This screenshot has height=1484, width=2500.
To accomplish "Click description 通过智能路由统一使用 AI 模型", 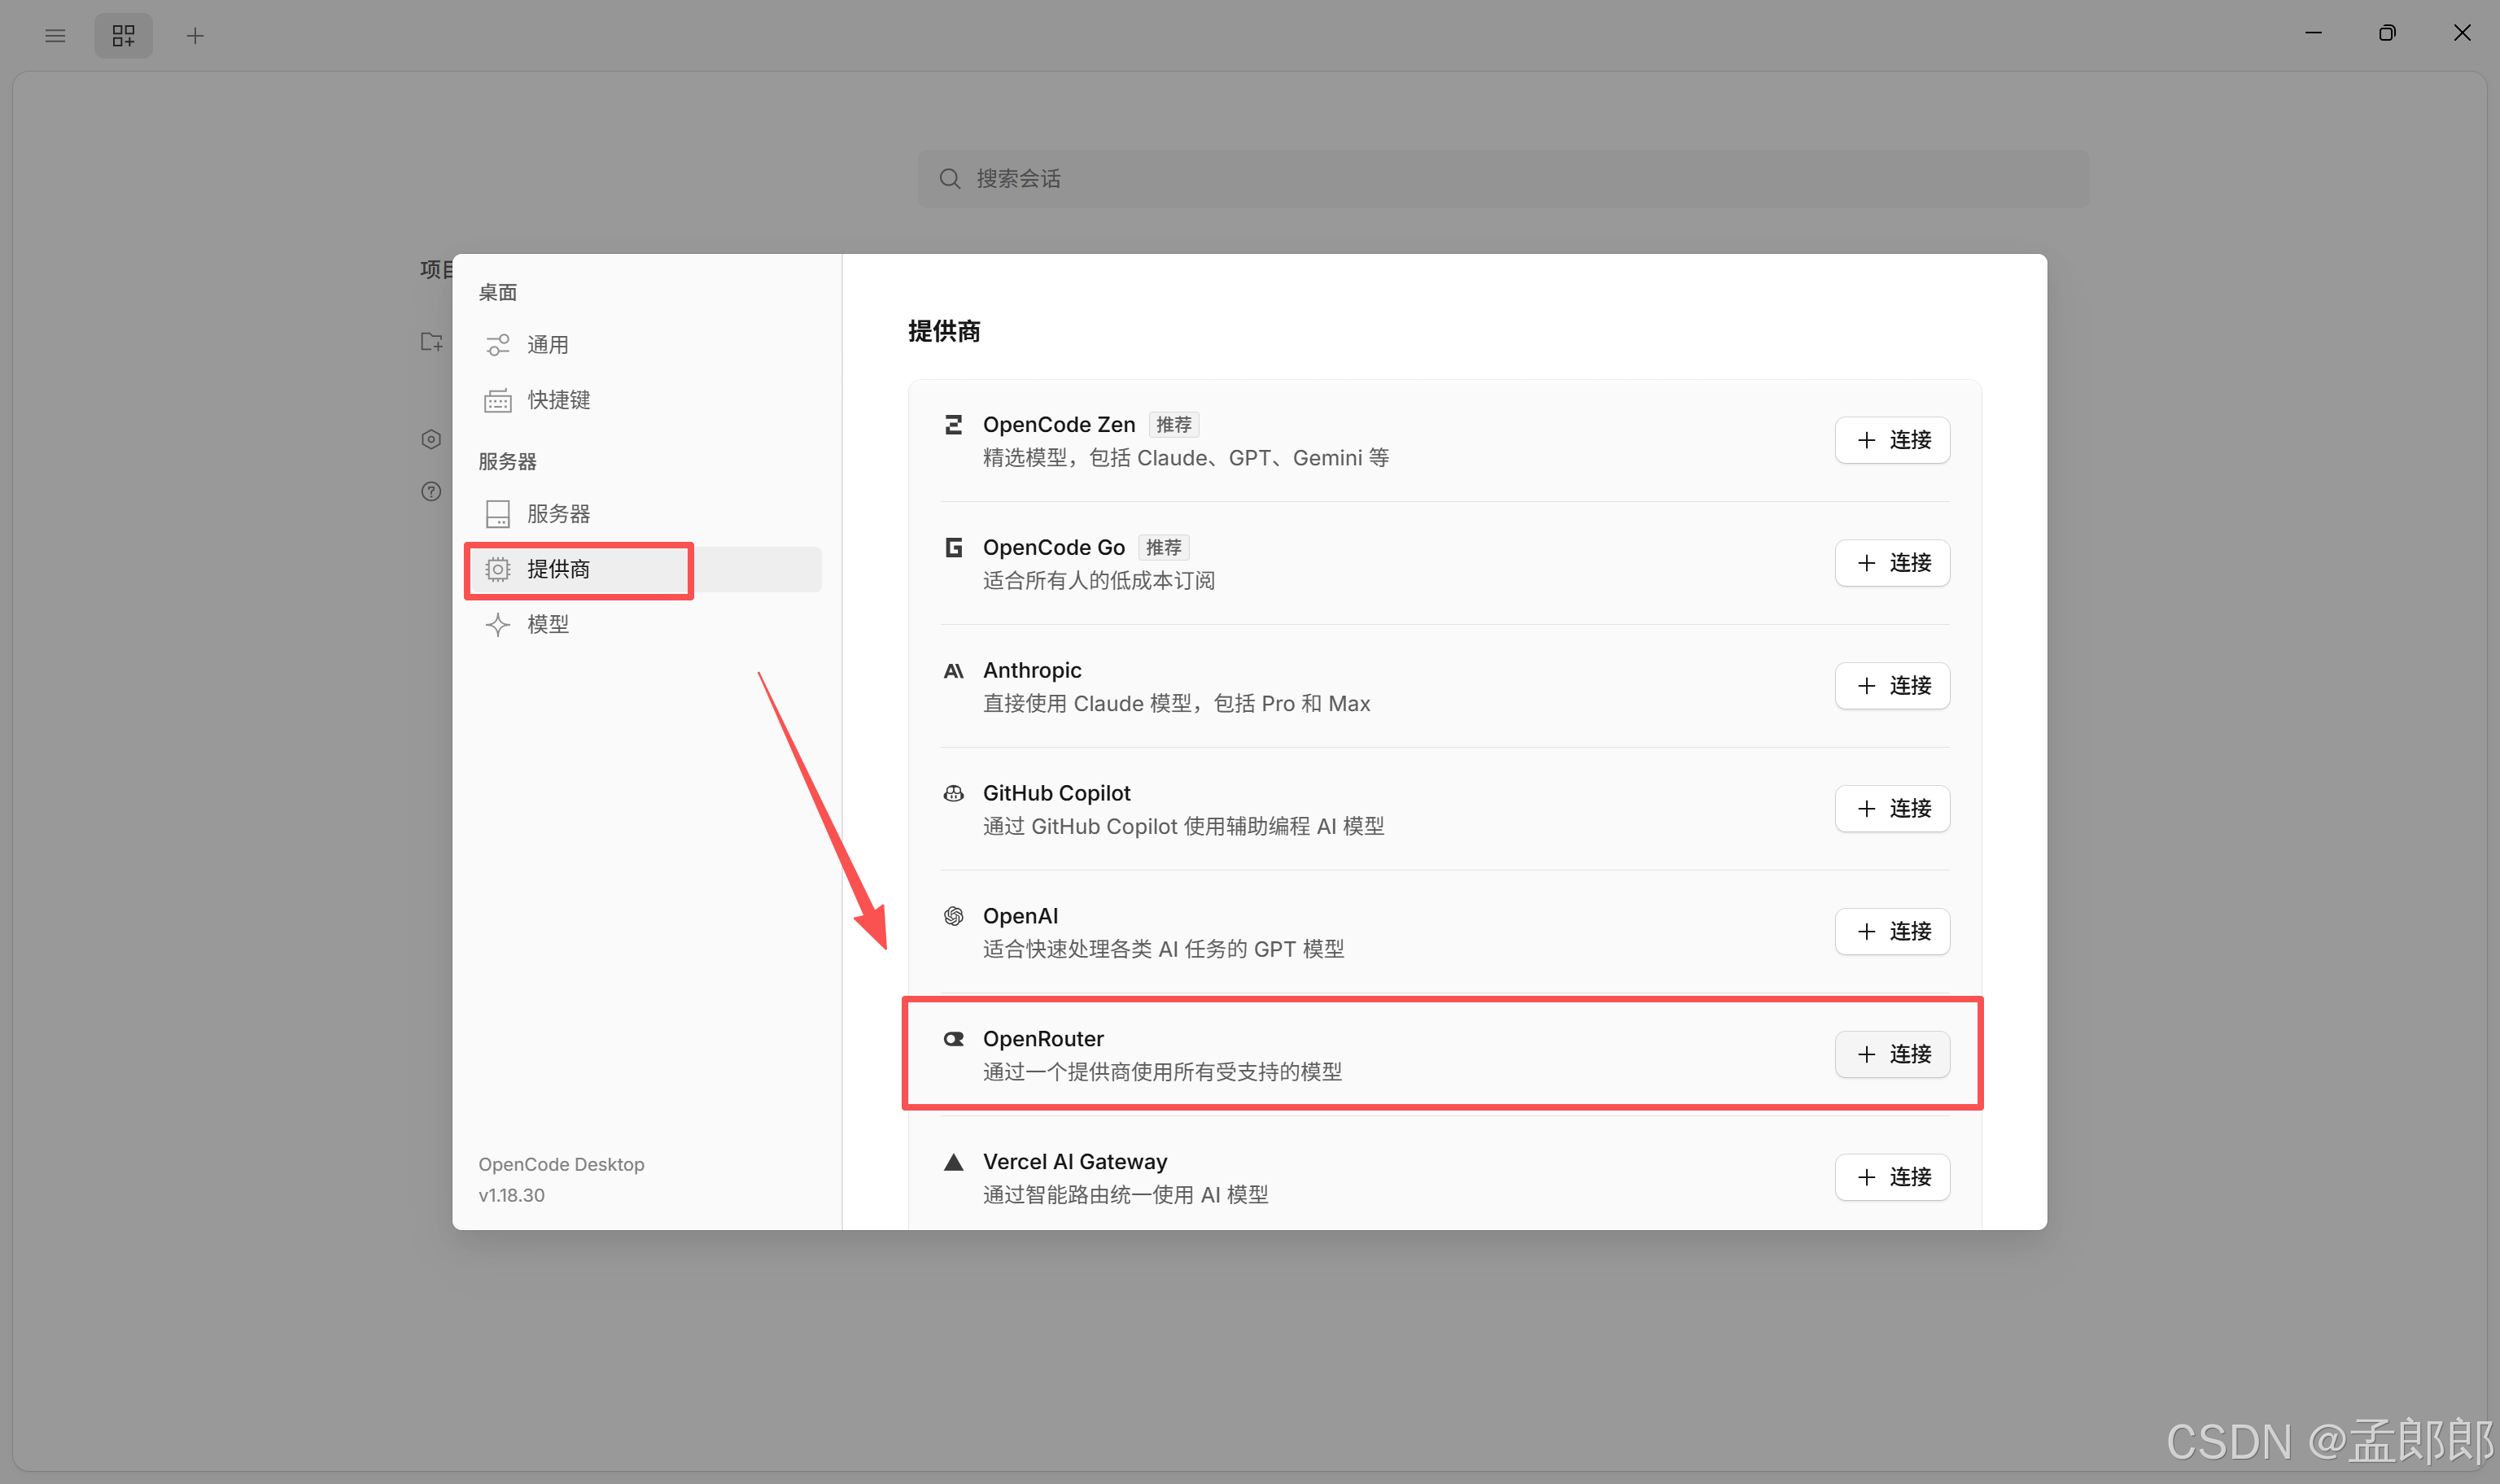I will [x=1125, y=1195].
